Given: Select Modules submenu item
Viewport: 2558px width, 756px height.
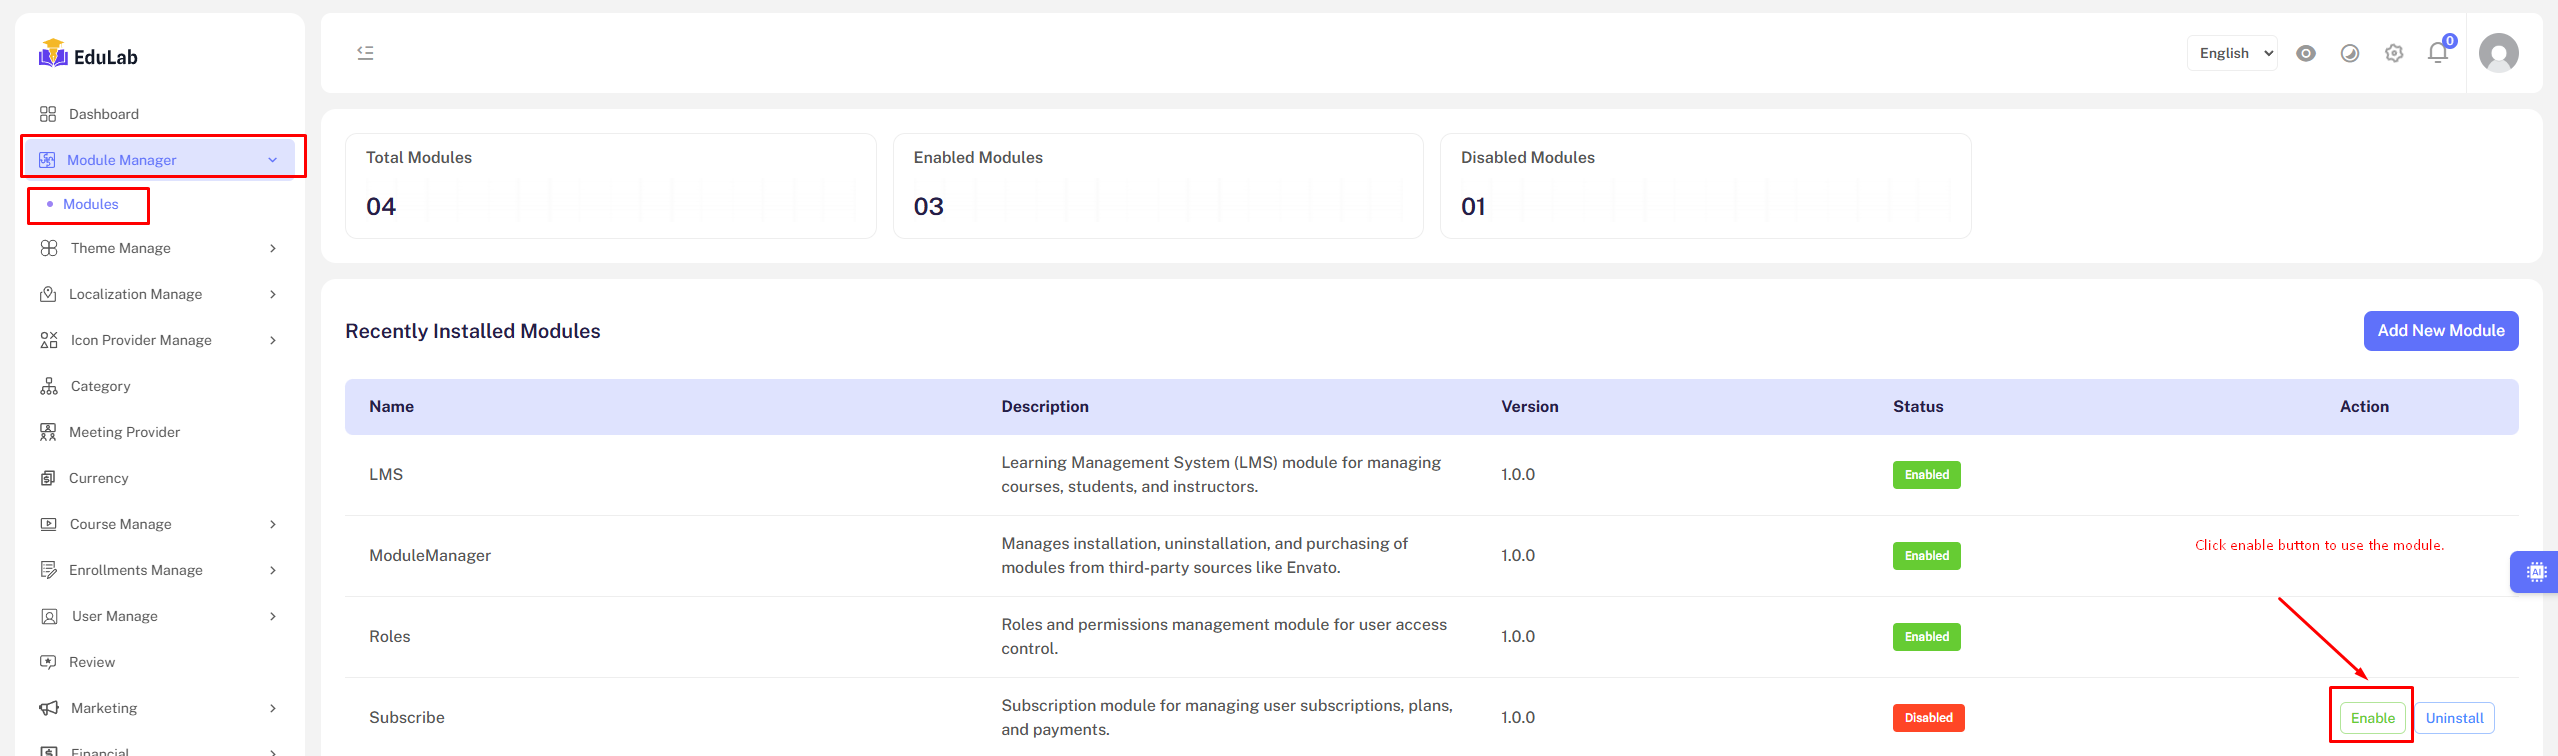Looking at the screenshot, I should [x=90, y=204].
